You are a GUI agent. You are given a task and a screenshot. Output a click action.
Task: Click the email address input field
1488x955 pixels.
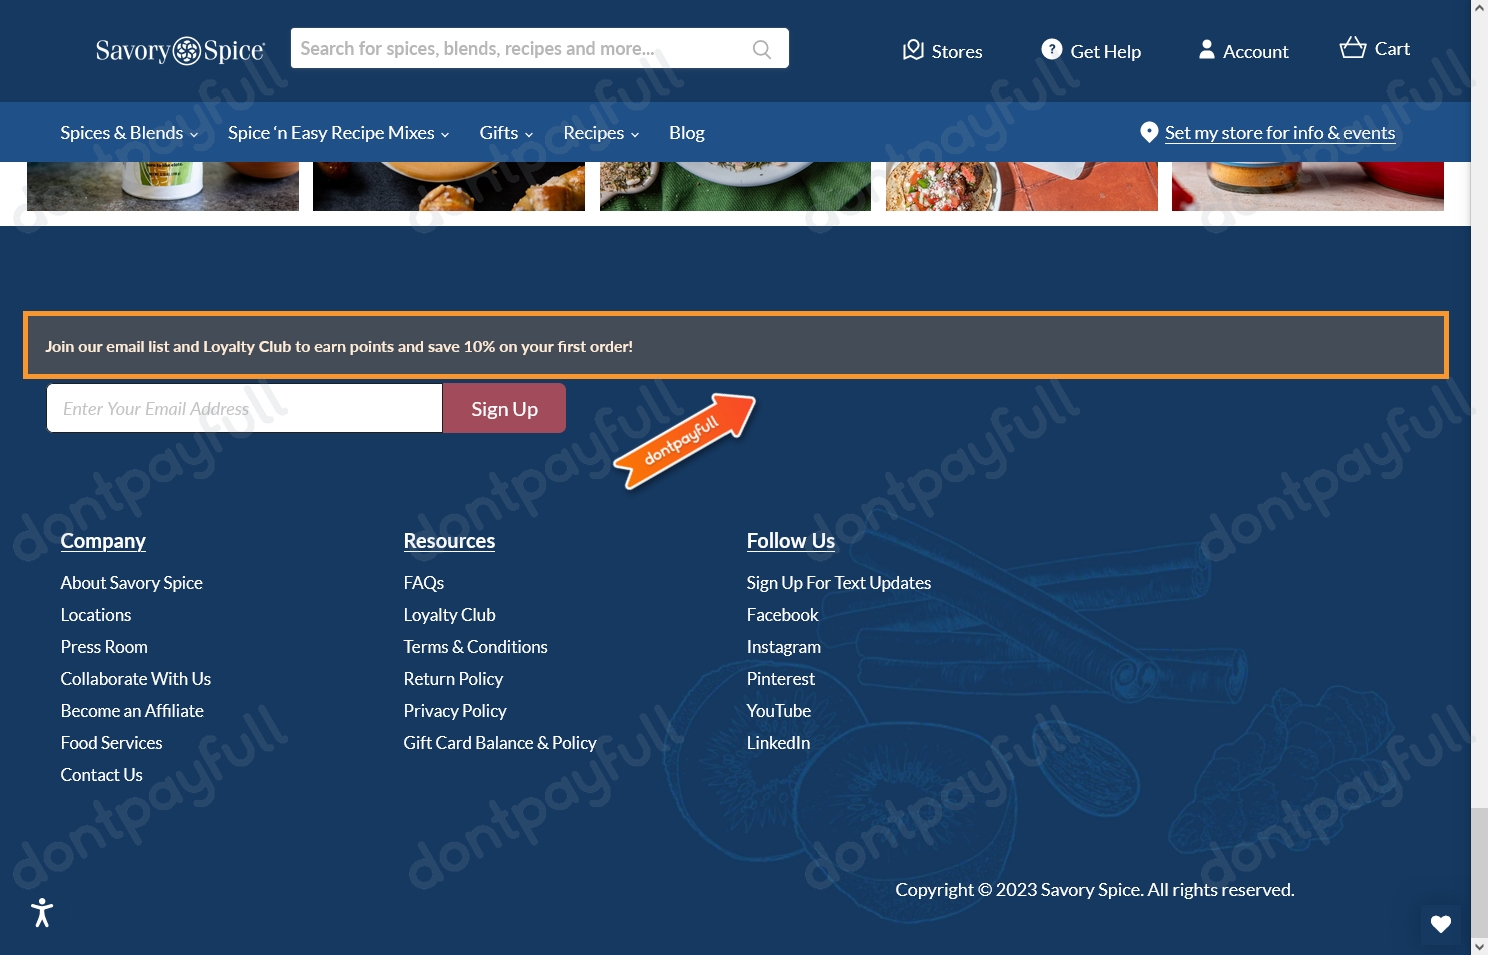(243, 408)
